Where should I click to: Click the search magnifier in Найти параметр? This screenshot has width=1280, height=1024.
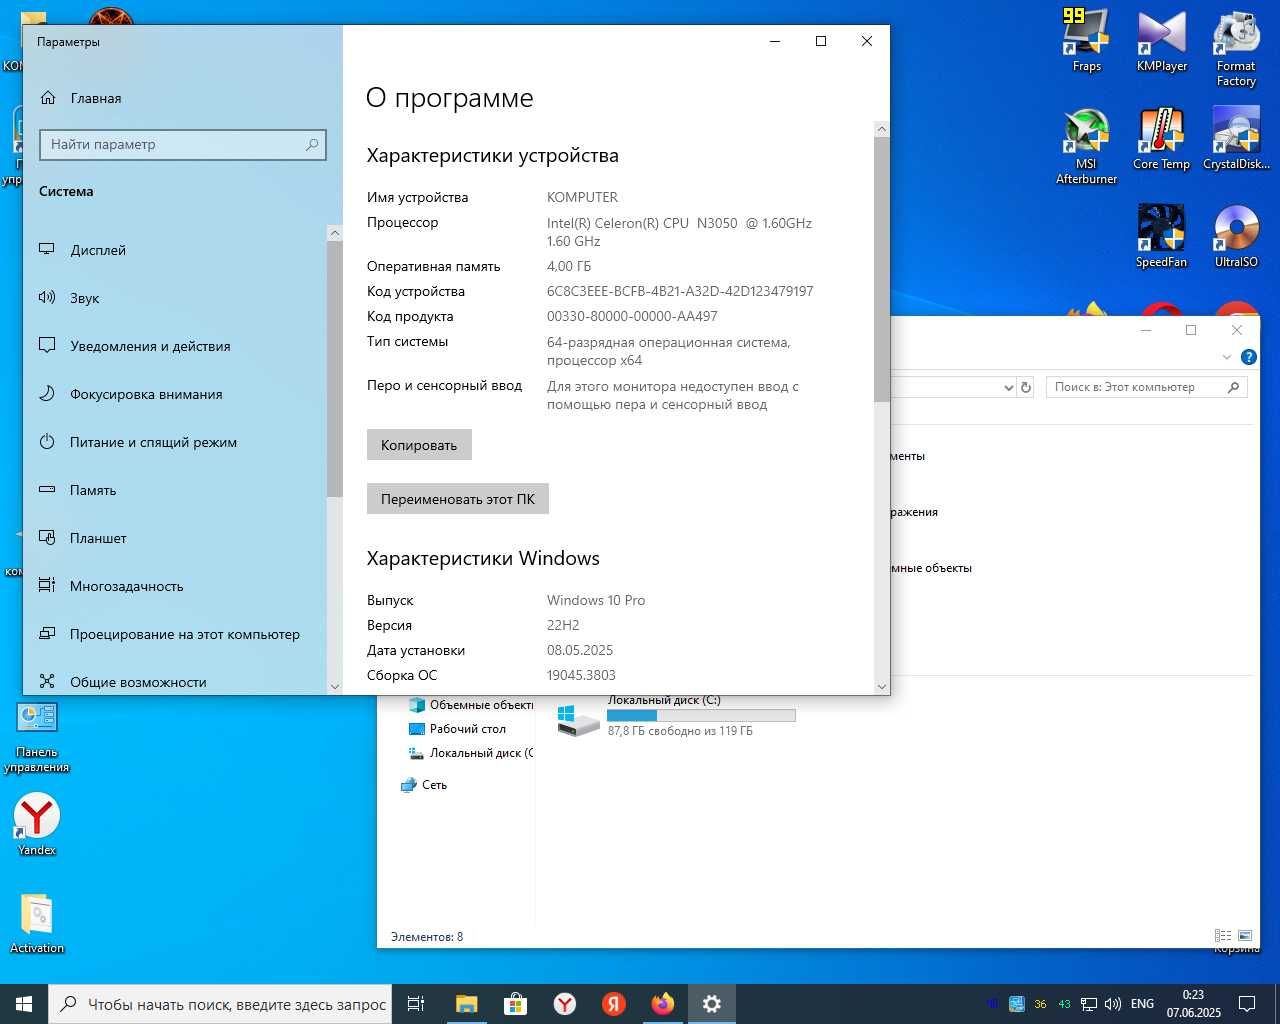tap(312, 144)
